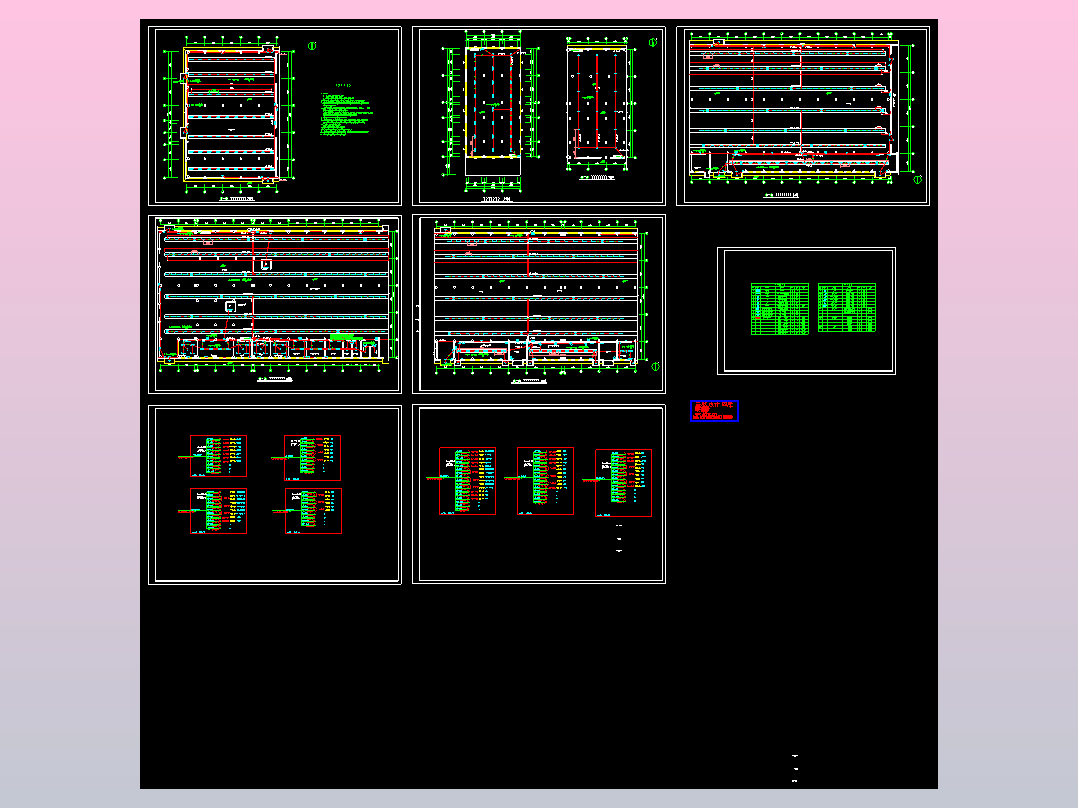Image resolution: width=1078 pixels, height=808 pixels.
Task: Select the middle-left plan with partitioned bottom rooms
Action: pos(275,304)
